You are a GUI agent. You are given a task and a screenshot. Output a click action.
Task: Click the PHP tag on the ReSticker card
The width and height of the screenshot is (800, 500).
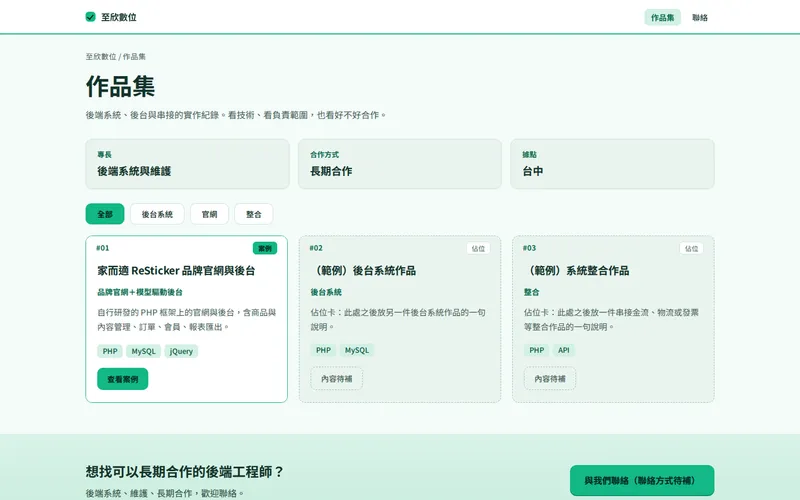point(110,351)
